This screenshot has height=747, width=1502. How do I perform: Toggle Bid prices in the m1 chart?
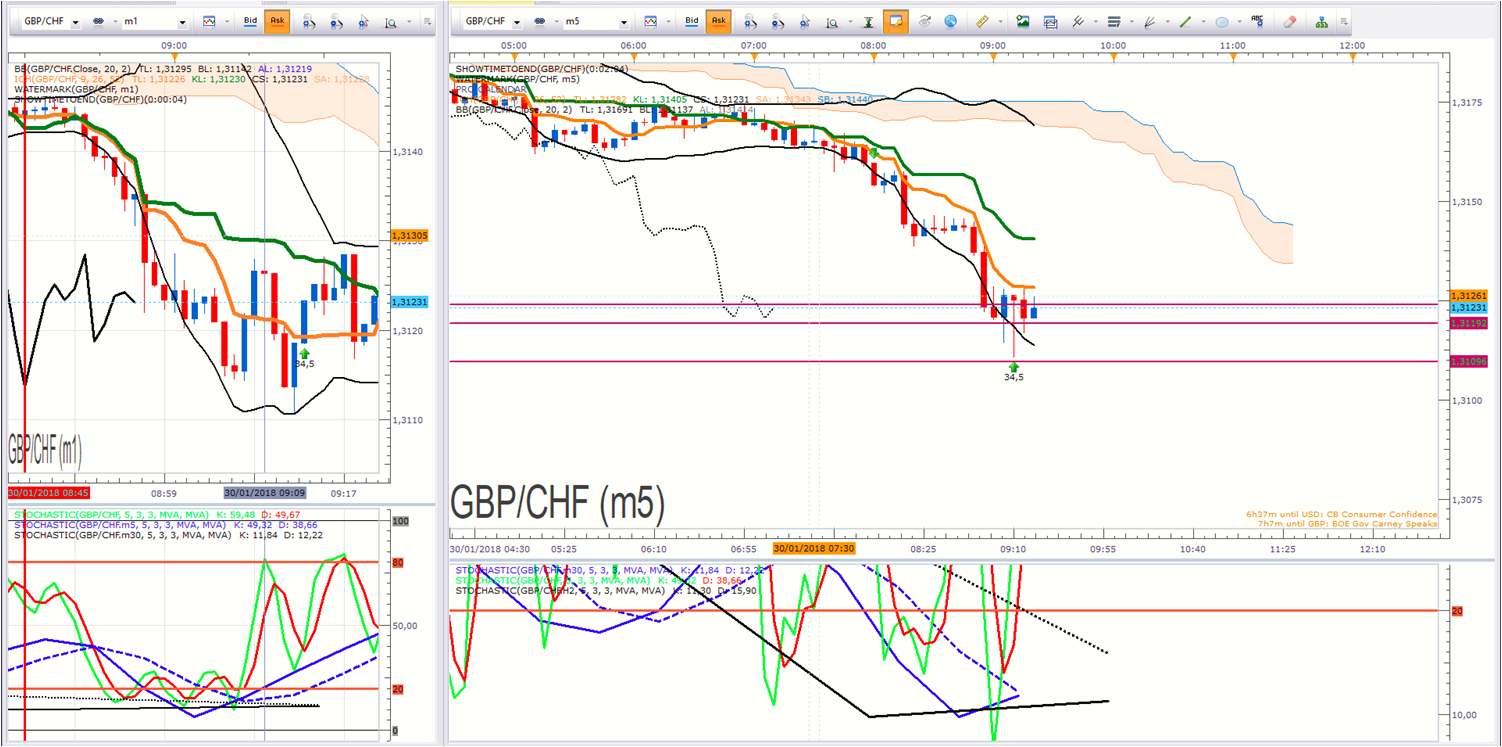248,22
